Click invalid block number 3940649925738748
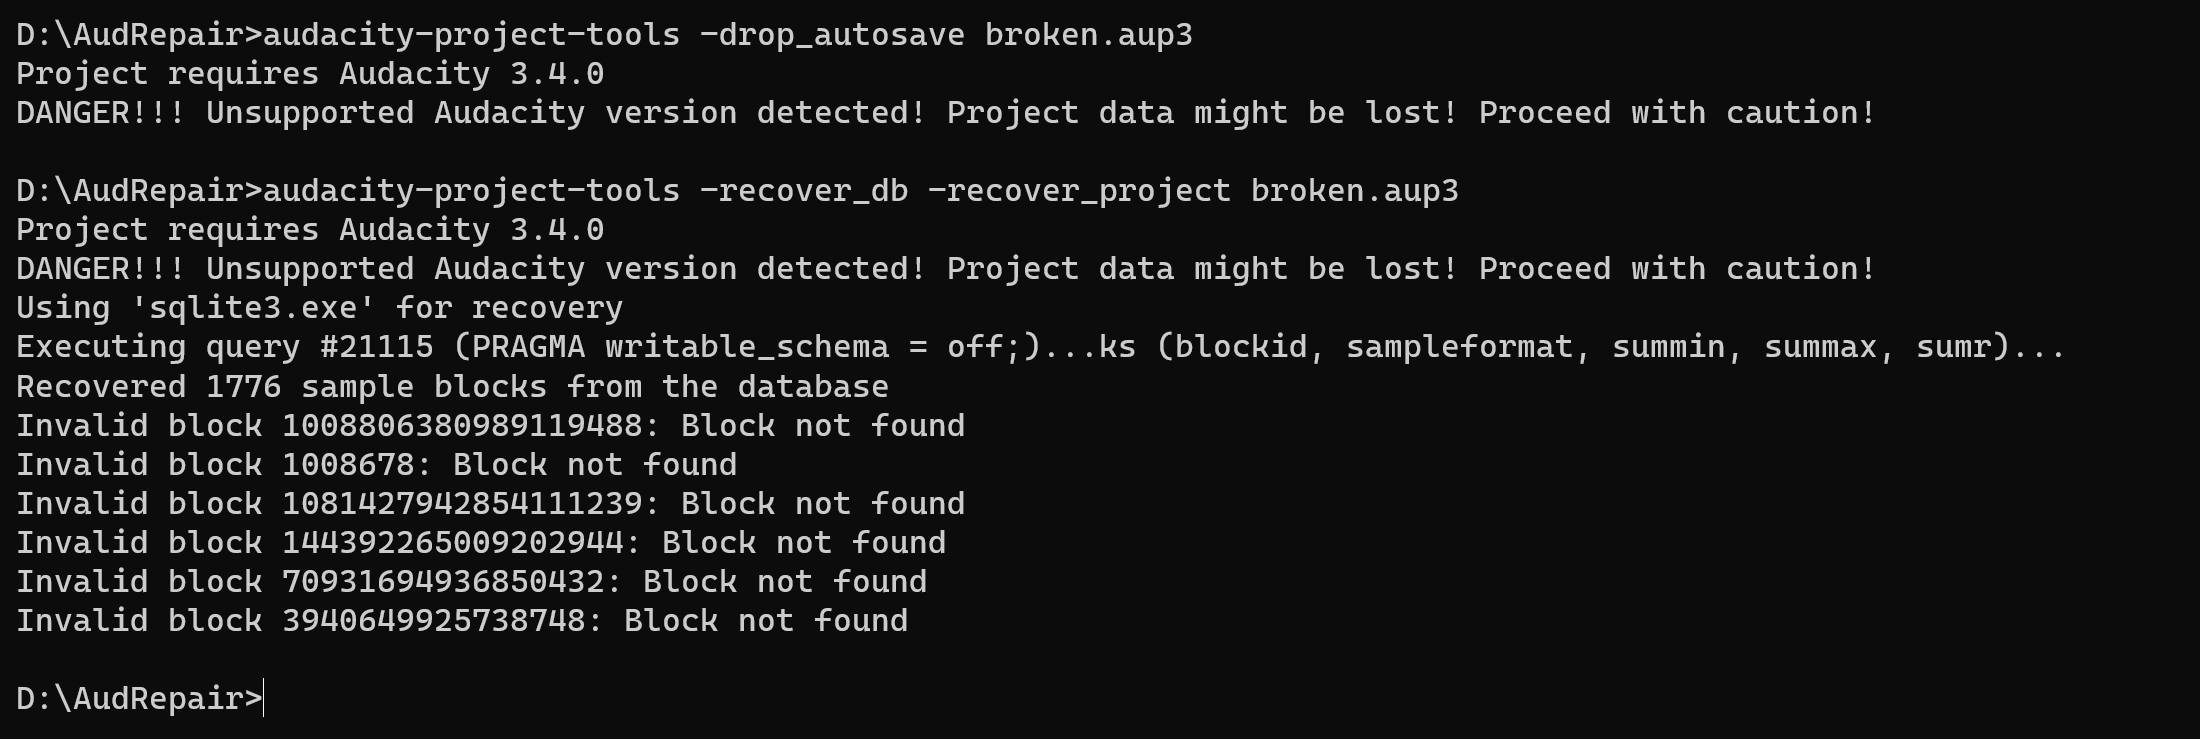Screen dimensions: 2200x740 tap(433, 620)
